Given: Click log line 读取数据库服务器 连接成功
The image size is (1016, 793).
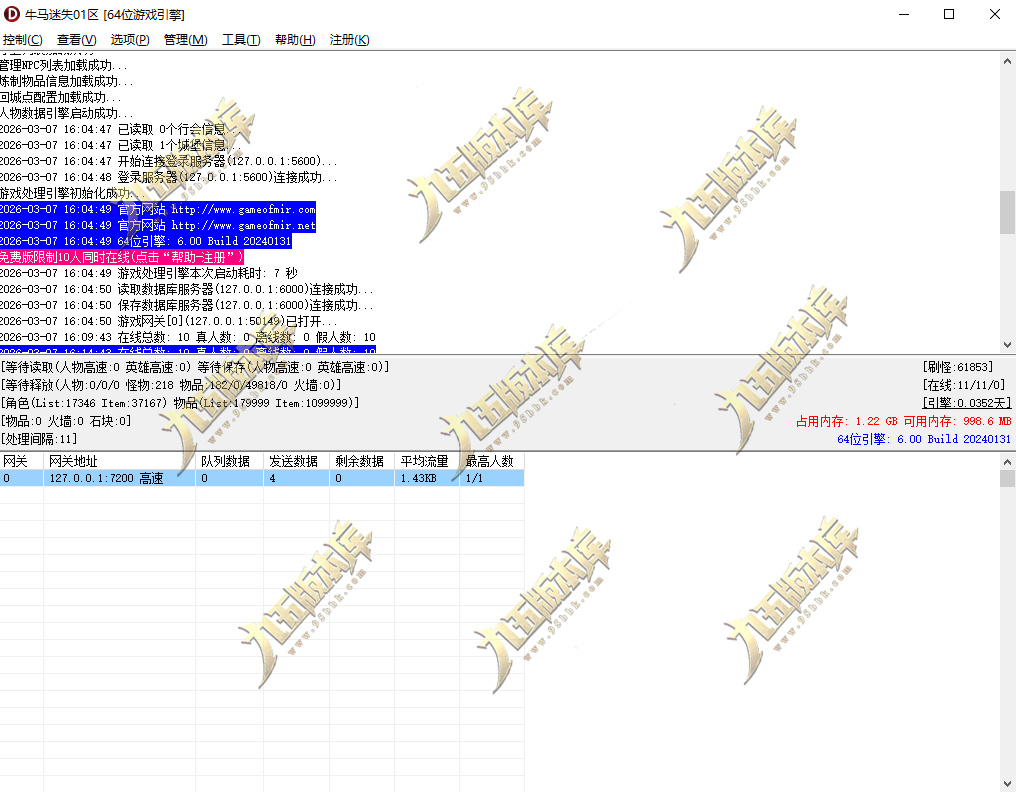Looking at the screenshot, I should (x=187, y=289).
